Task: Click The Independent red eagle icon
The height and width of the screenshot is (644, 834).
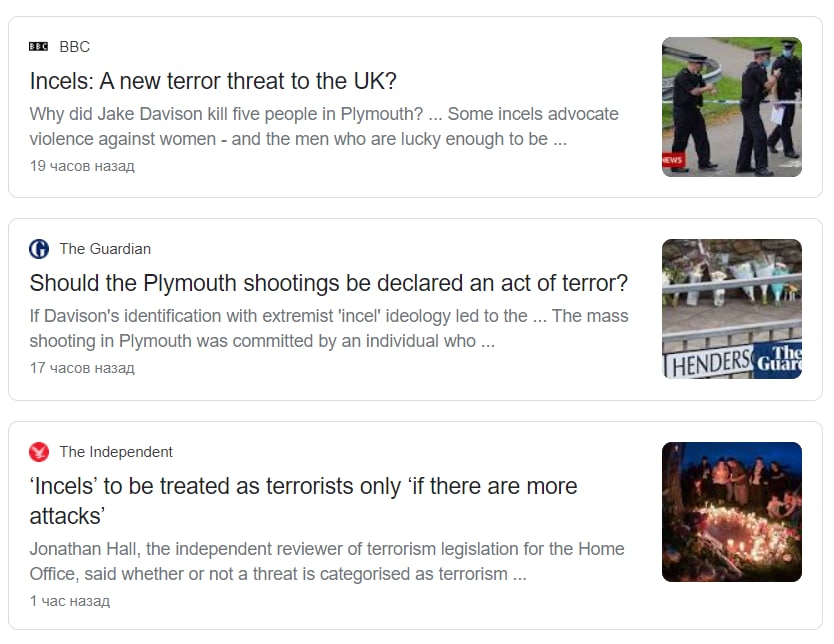Action: 39,452
